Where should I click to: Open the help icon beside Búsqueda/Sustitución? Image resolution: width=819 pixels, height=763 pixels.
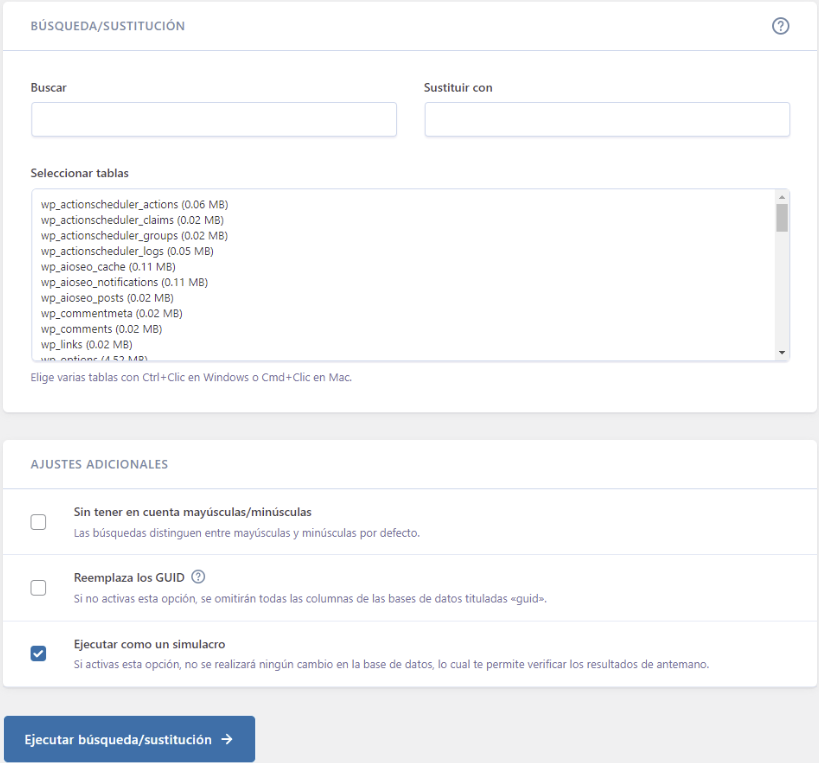[780, 26]
